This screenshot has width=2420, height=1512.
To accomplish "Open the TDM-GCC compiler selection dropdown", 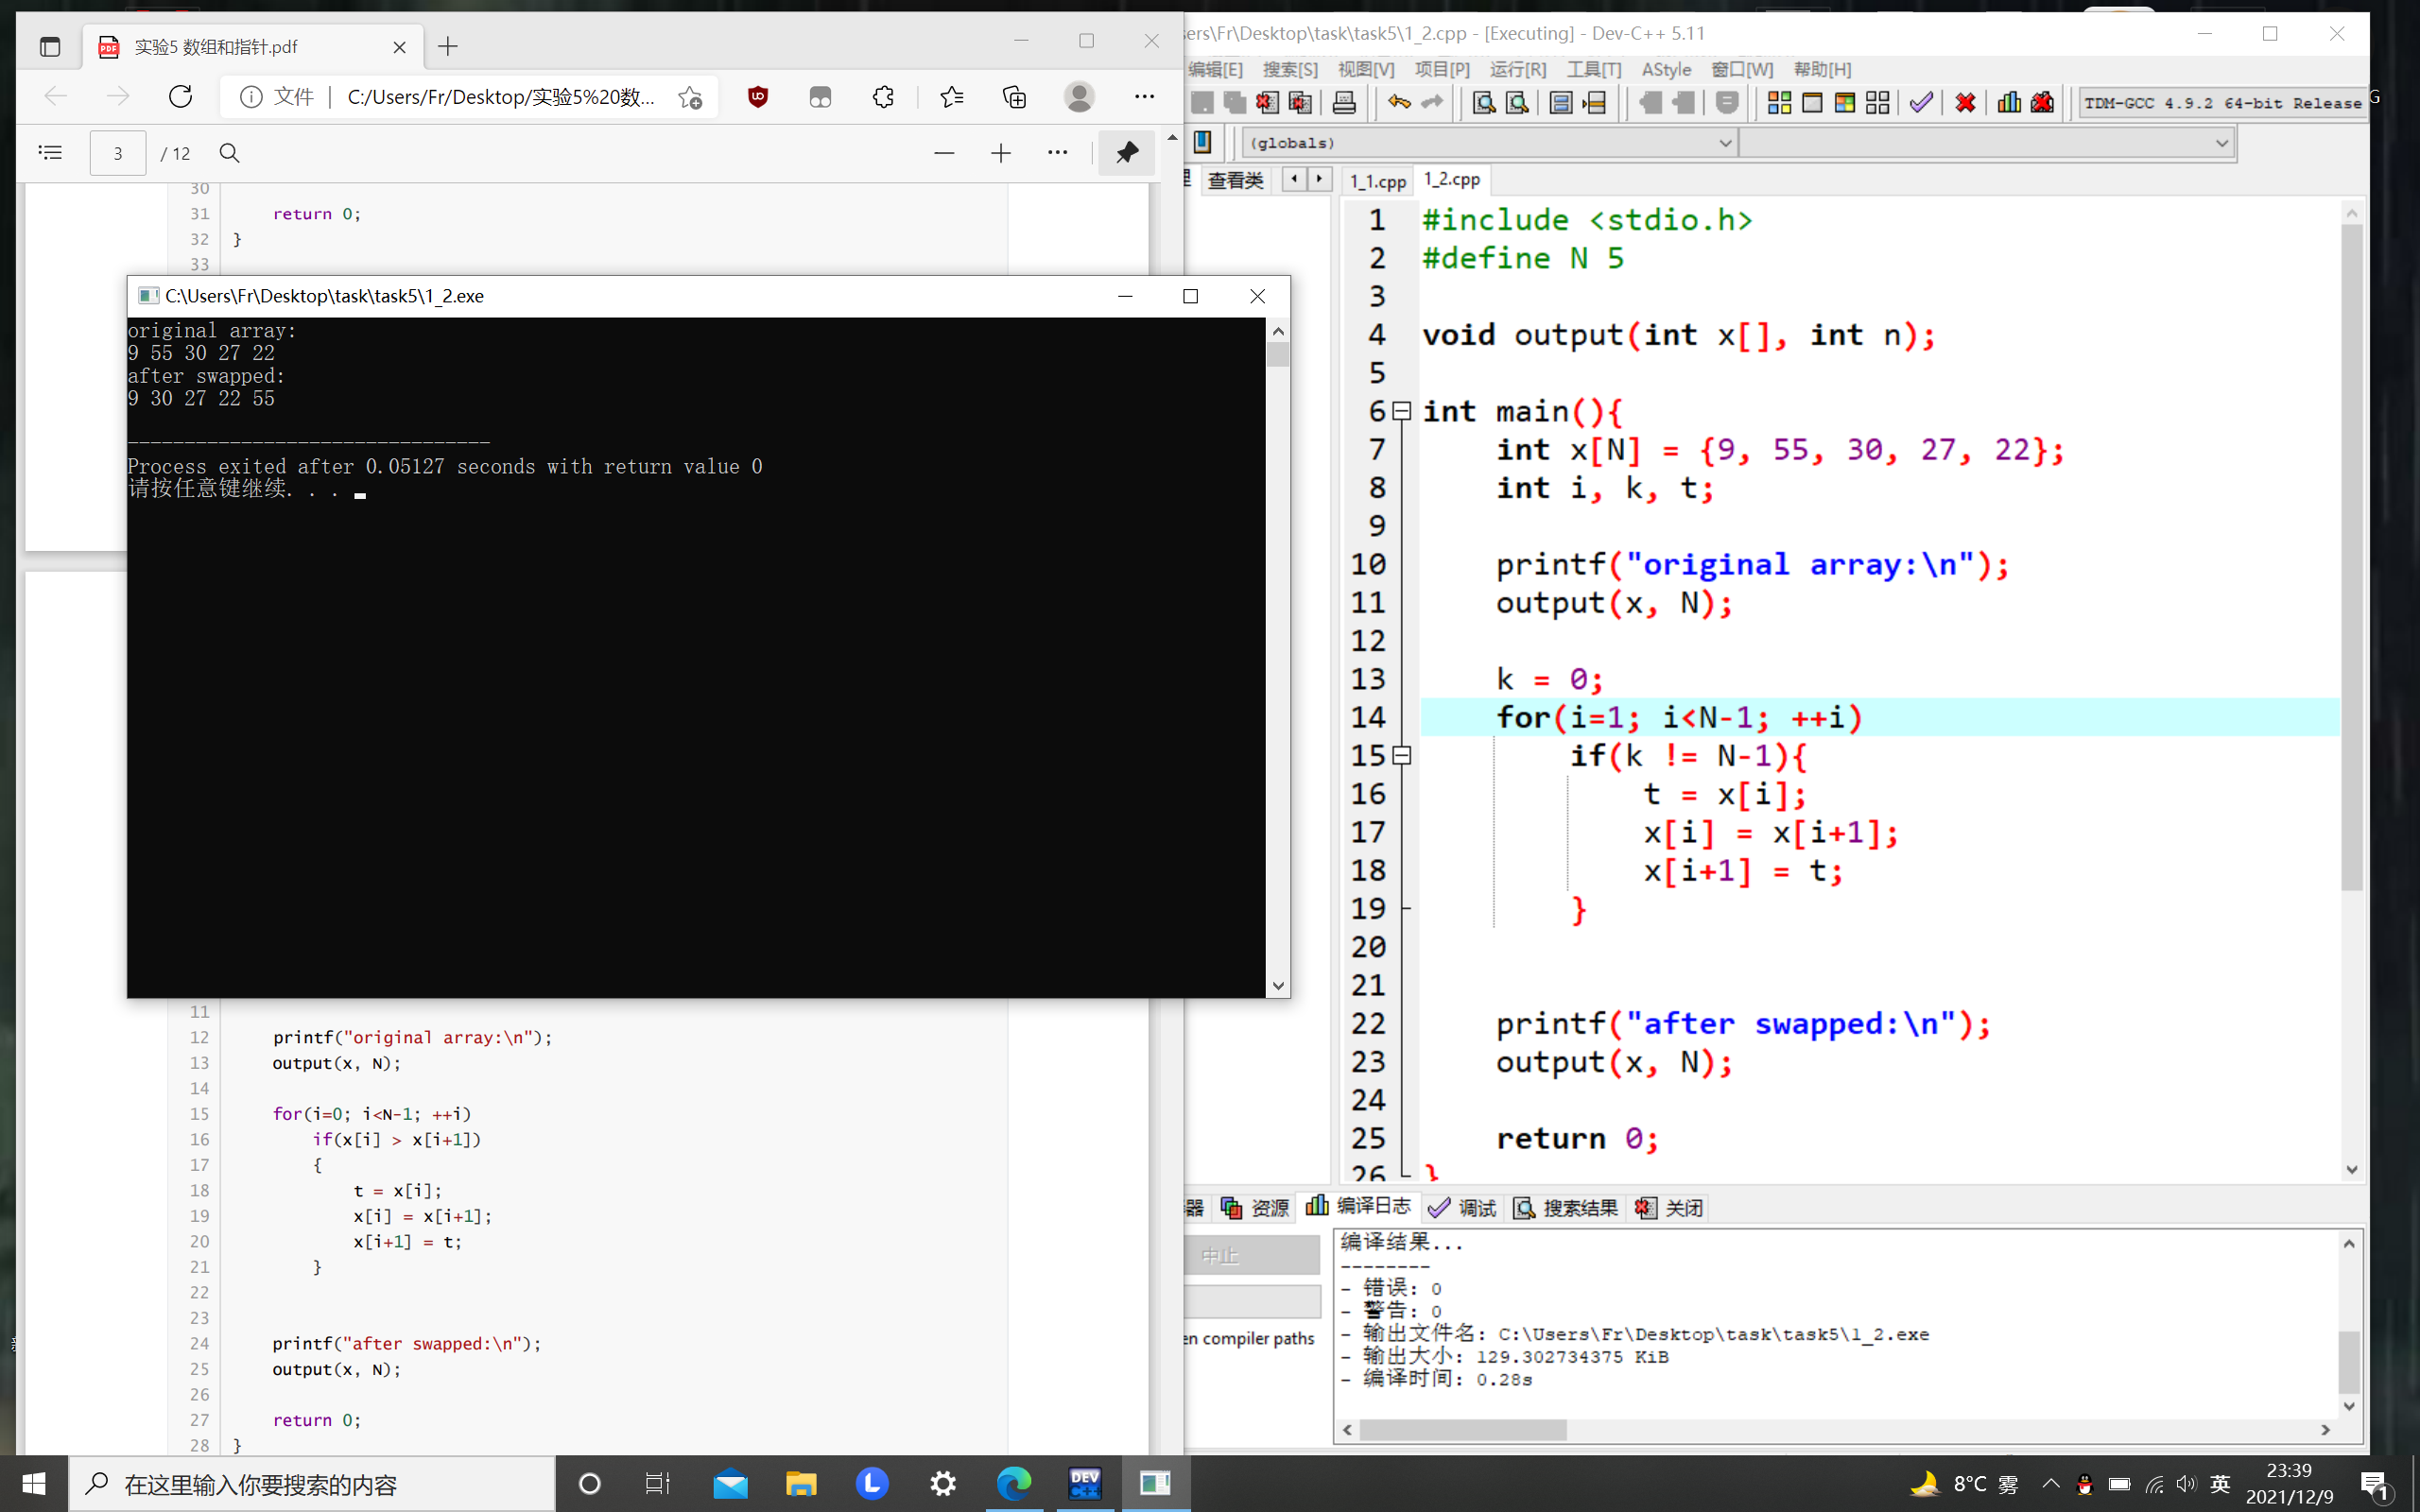I will click(x=2222, y=103).
